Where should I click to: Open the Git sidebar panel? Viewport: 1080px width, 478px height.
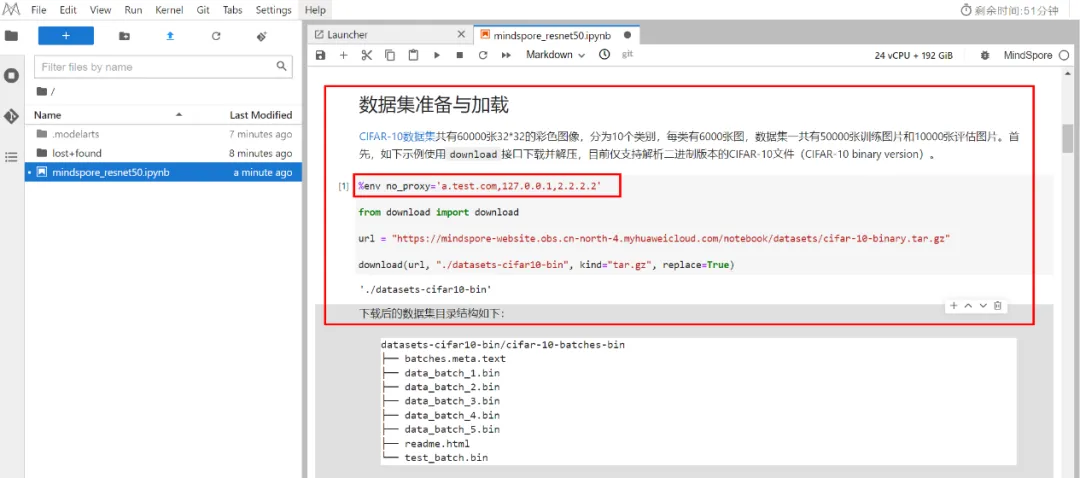pos(12,116)
